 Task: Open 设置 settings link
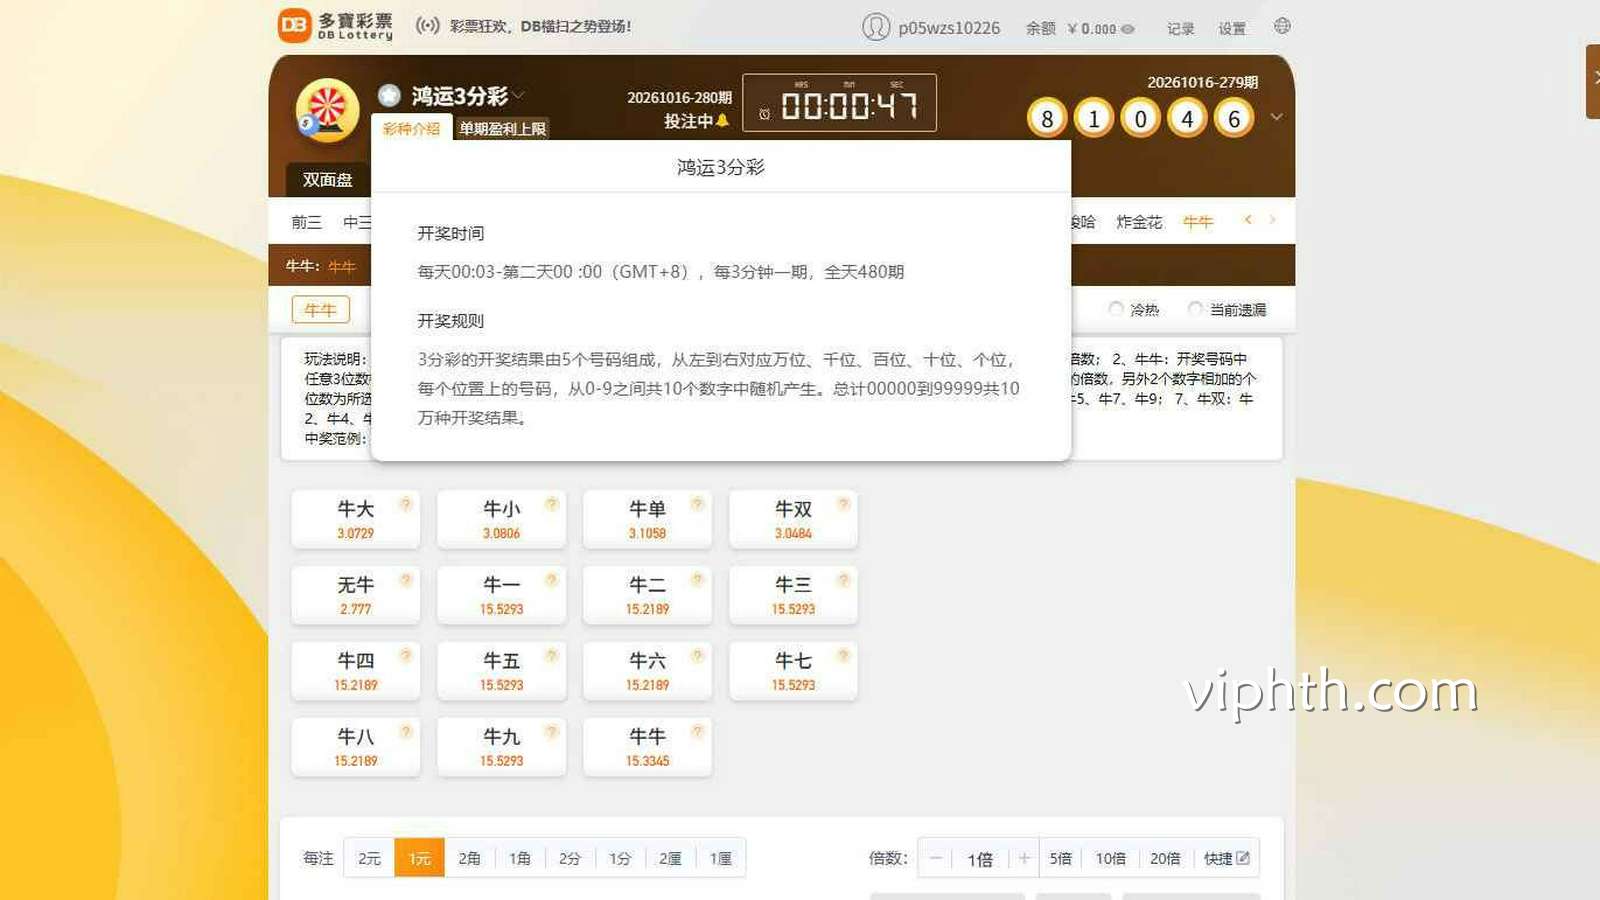[x=1232, y=29]
